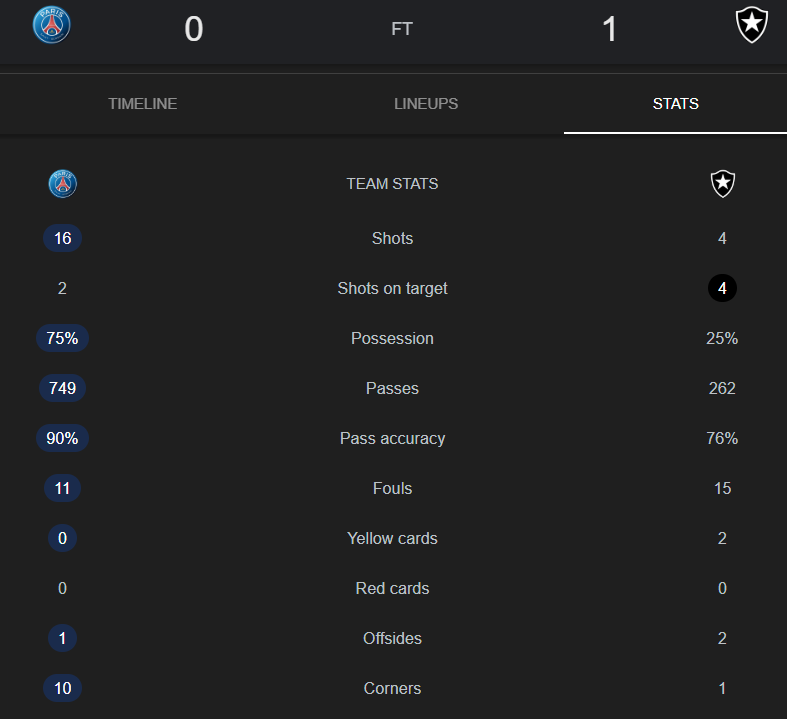The height and width of the screenshot is (719, 787).
Task: Click the 90% pass accuracy badge
Action: coord(63,438)
